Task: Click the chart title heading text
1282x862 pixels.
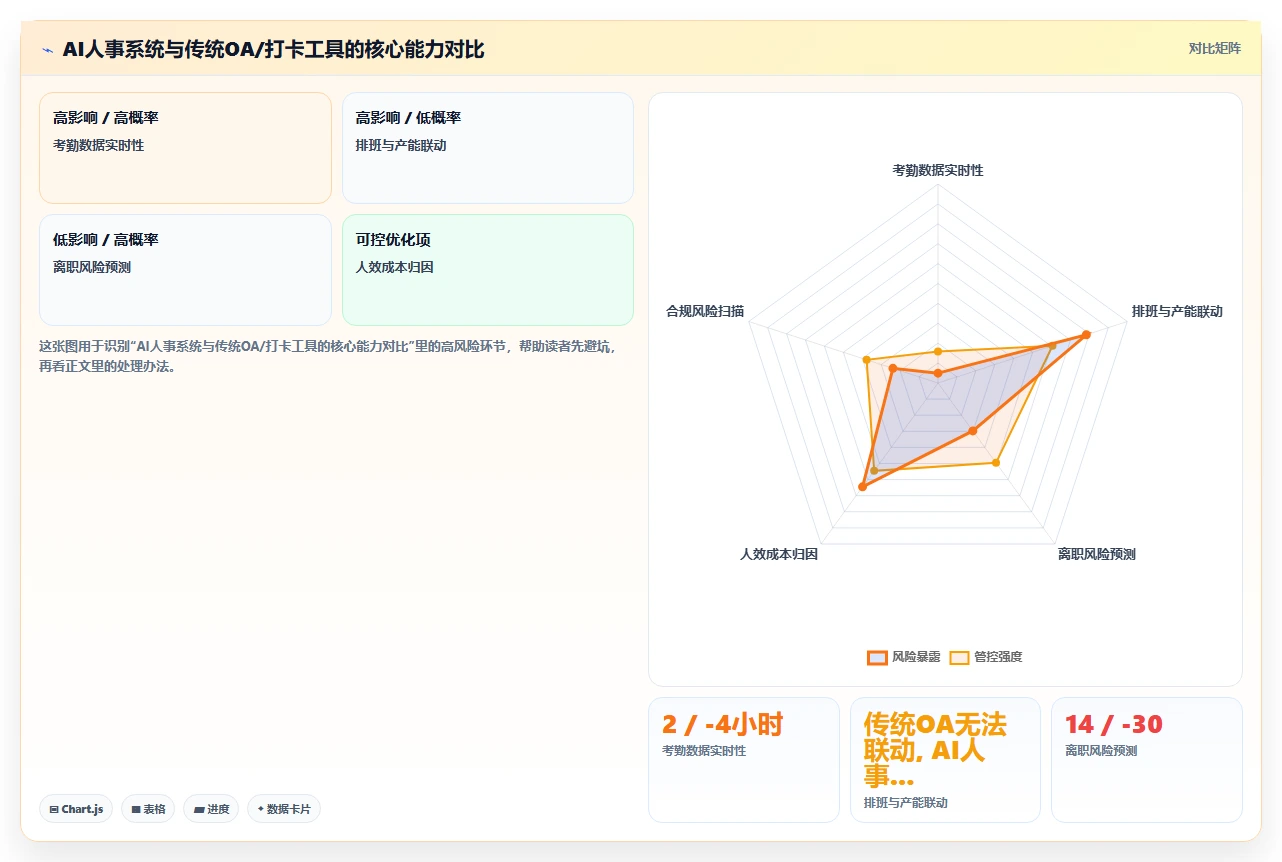Action: [274, 49]
